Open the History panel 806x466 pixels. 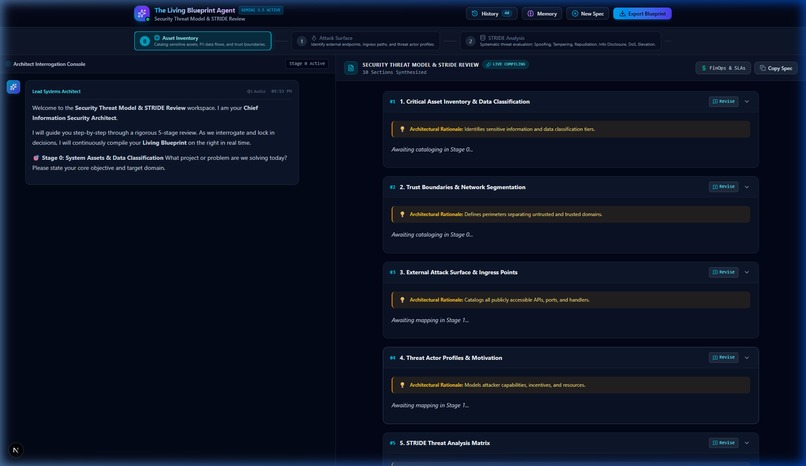click(491, 13)
